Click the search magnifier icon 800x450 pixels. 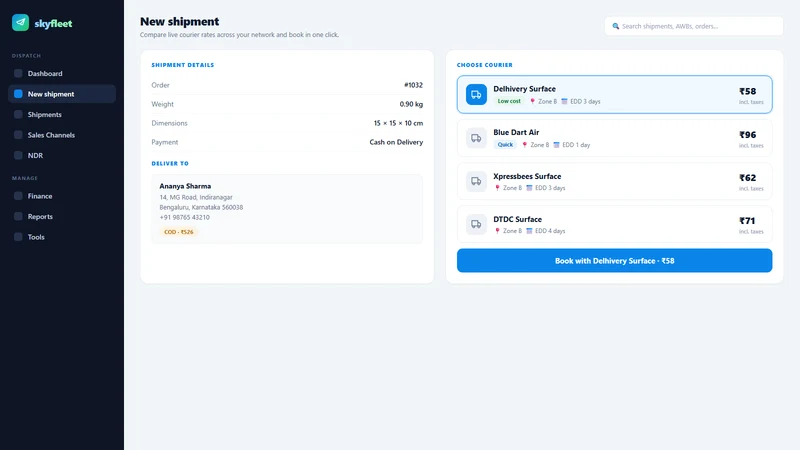[x=616, y=26]
